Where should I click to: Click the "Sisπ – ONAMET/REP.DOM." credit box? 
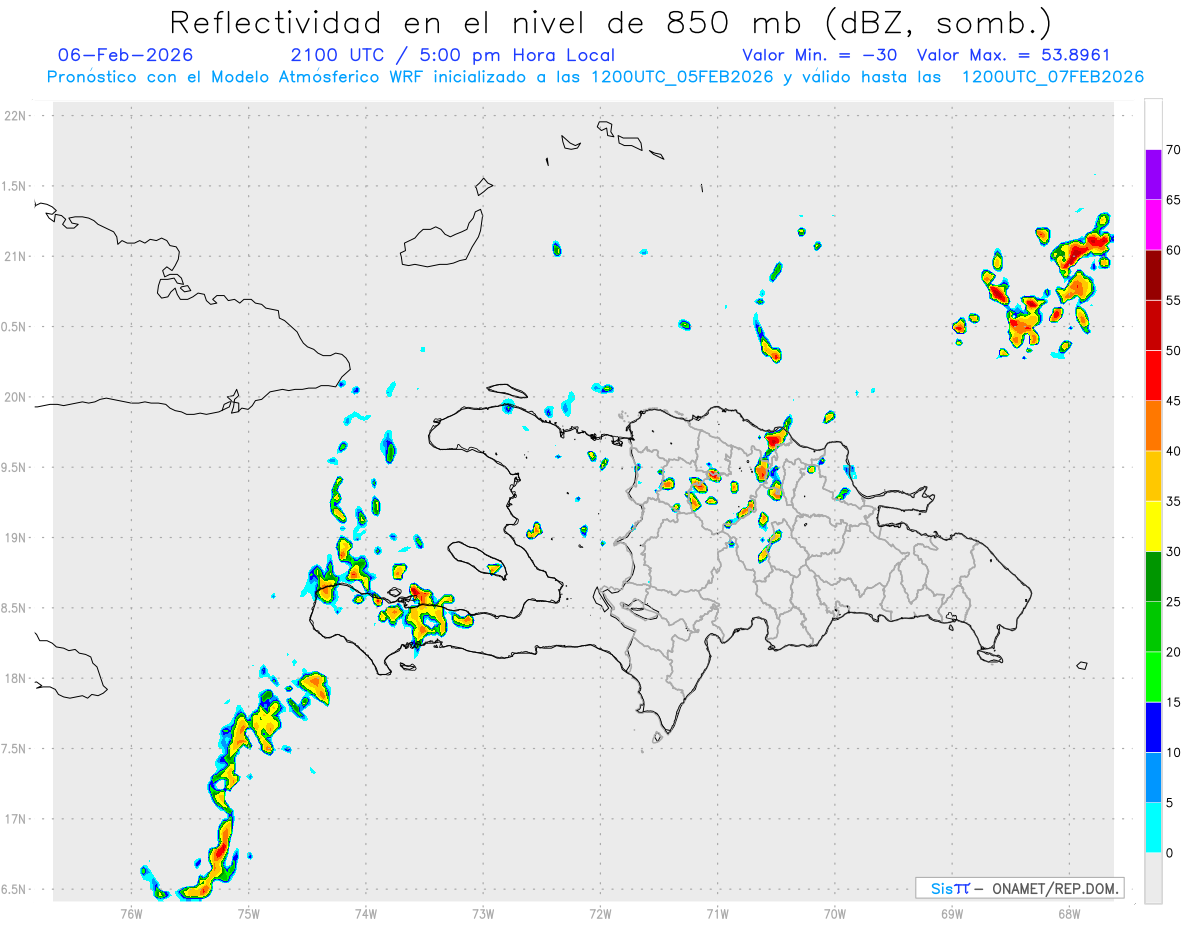tap(1019, 888)
